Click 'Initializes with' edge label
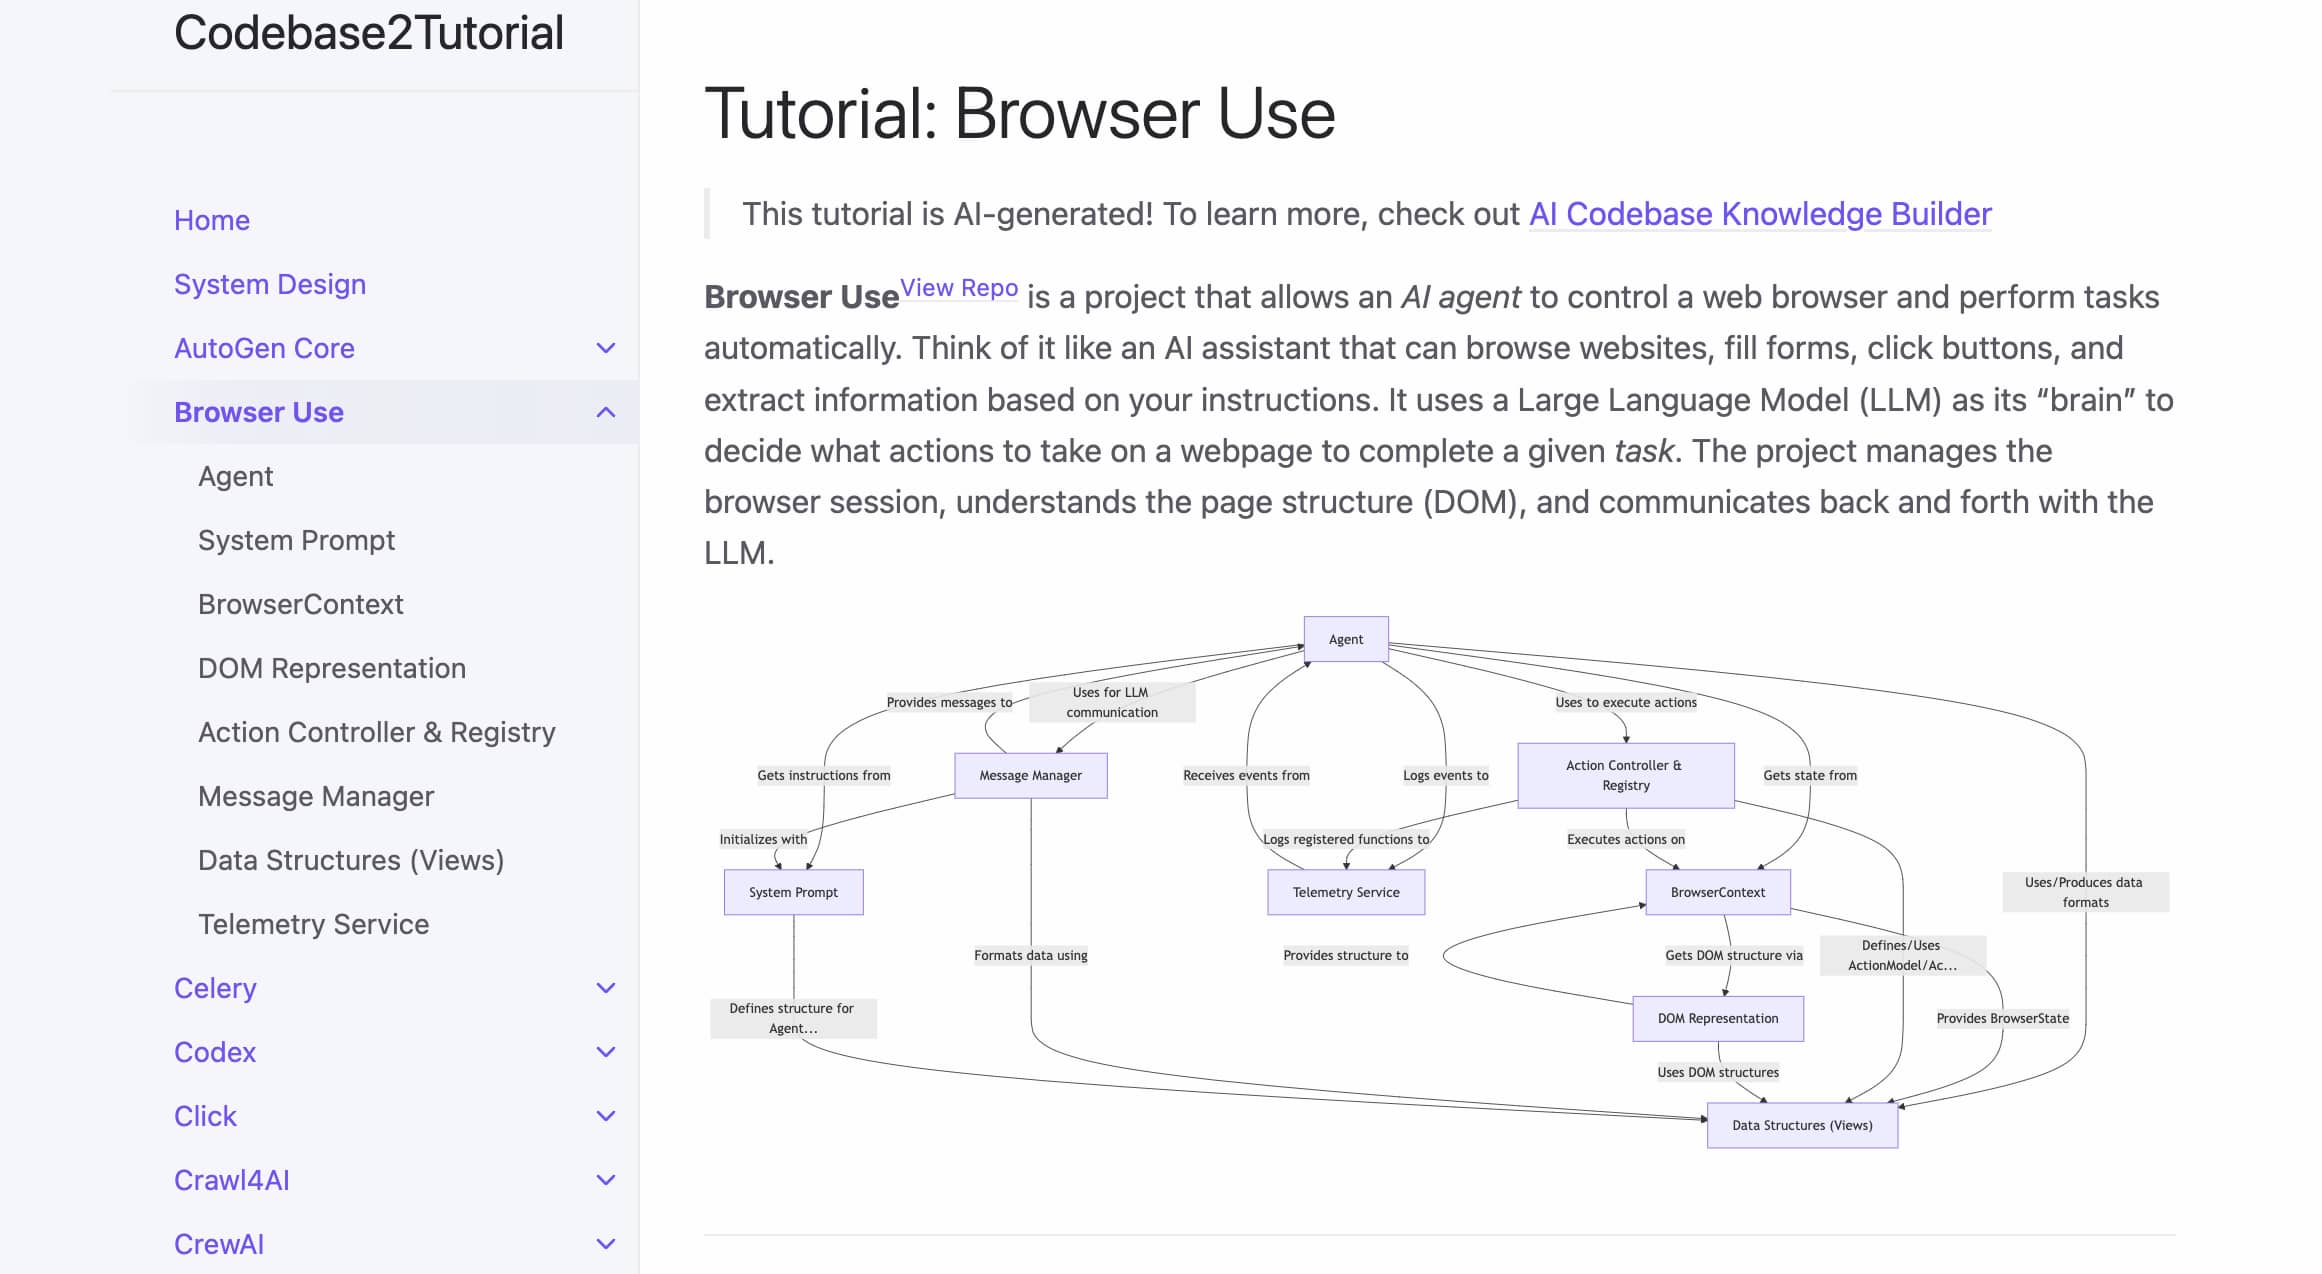 click(763, 839)
